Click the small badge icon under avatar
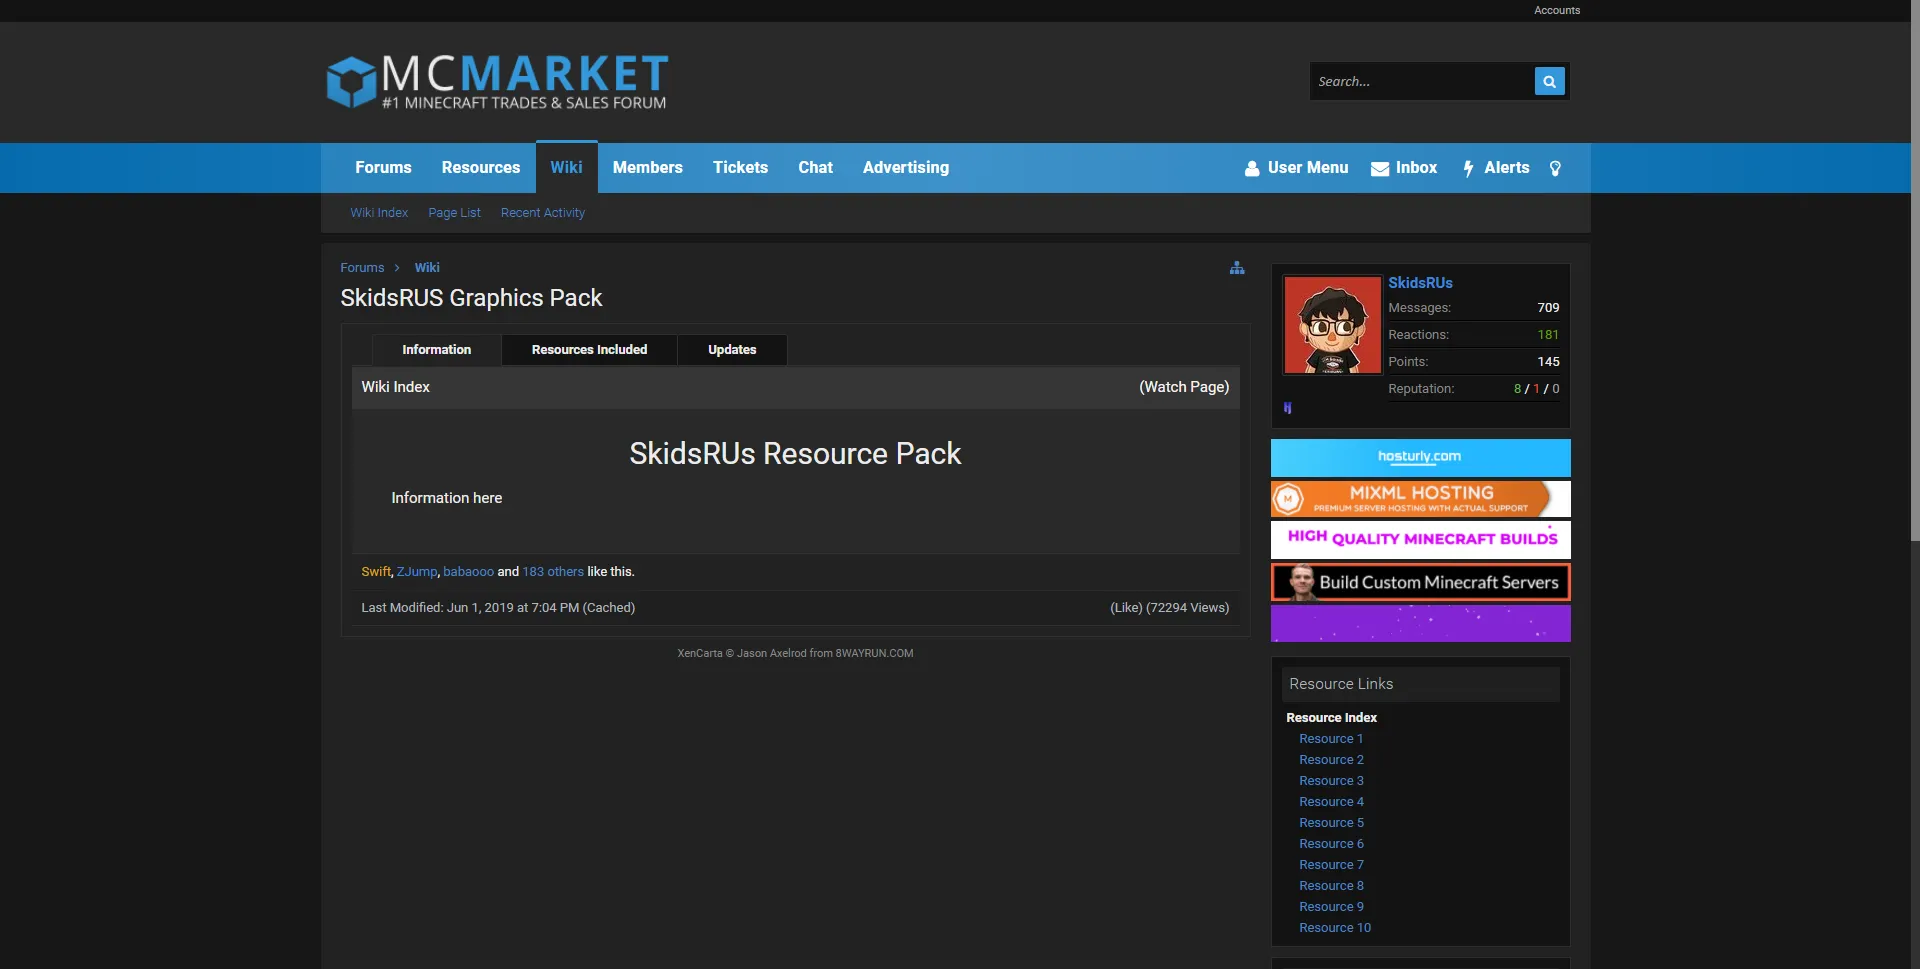The width and height of the screenshot is (1920, 969). coord(1288,408)
